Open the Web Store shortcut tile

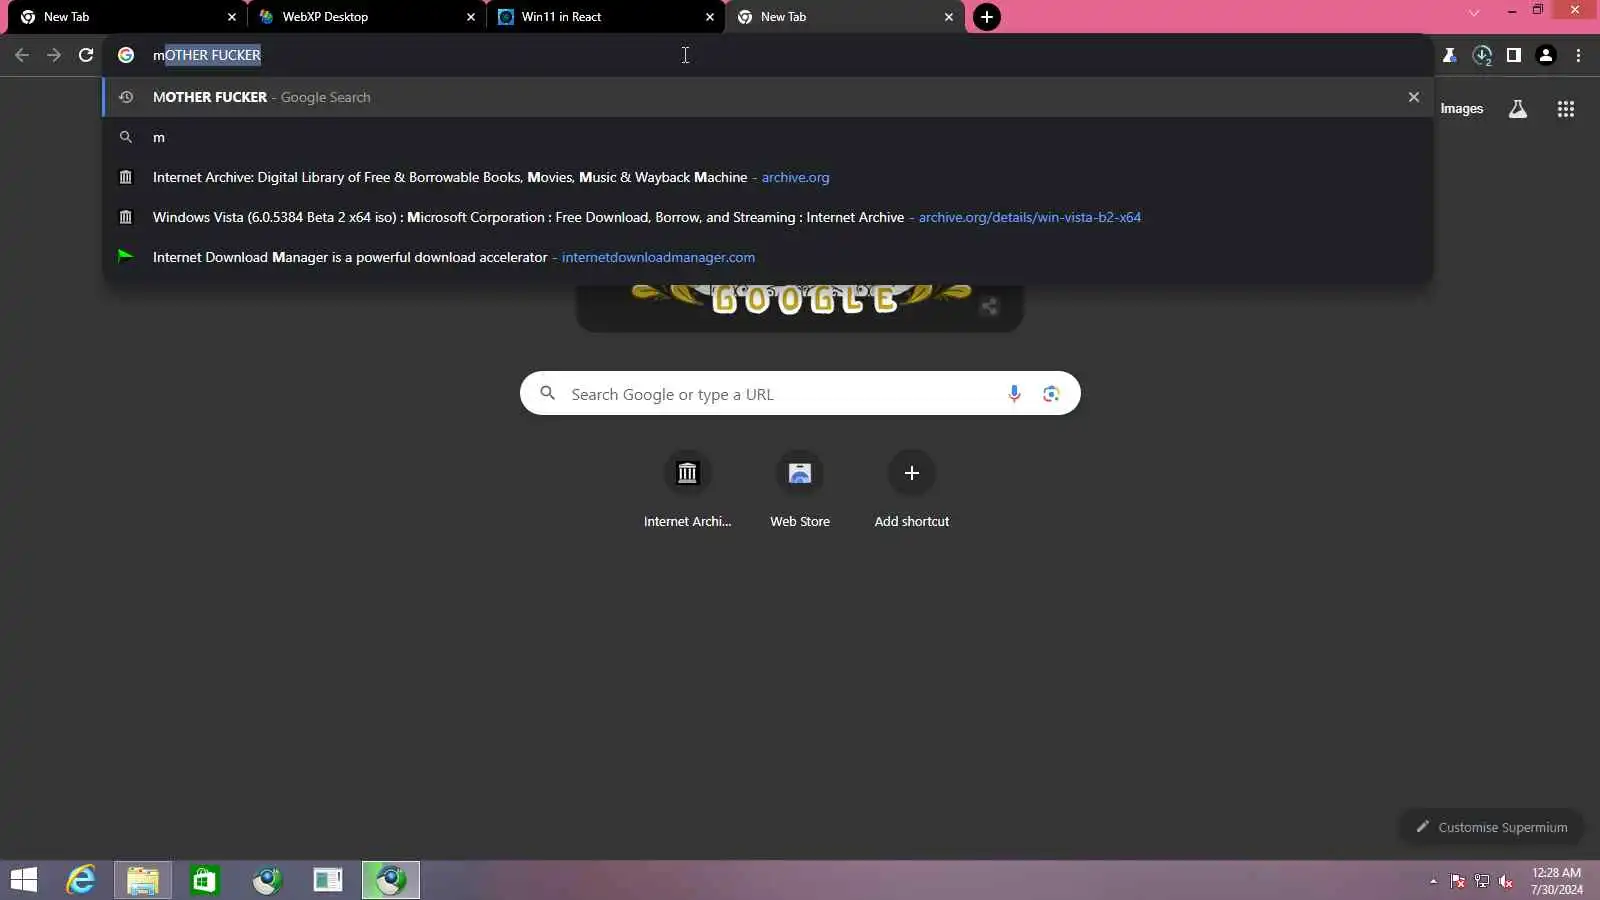click(x=800, y=490)
